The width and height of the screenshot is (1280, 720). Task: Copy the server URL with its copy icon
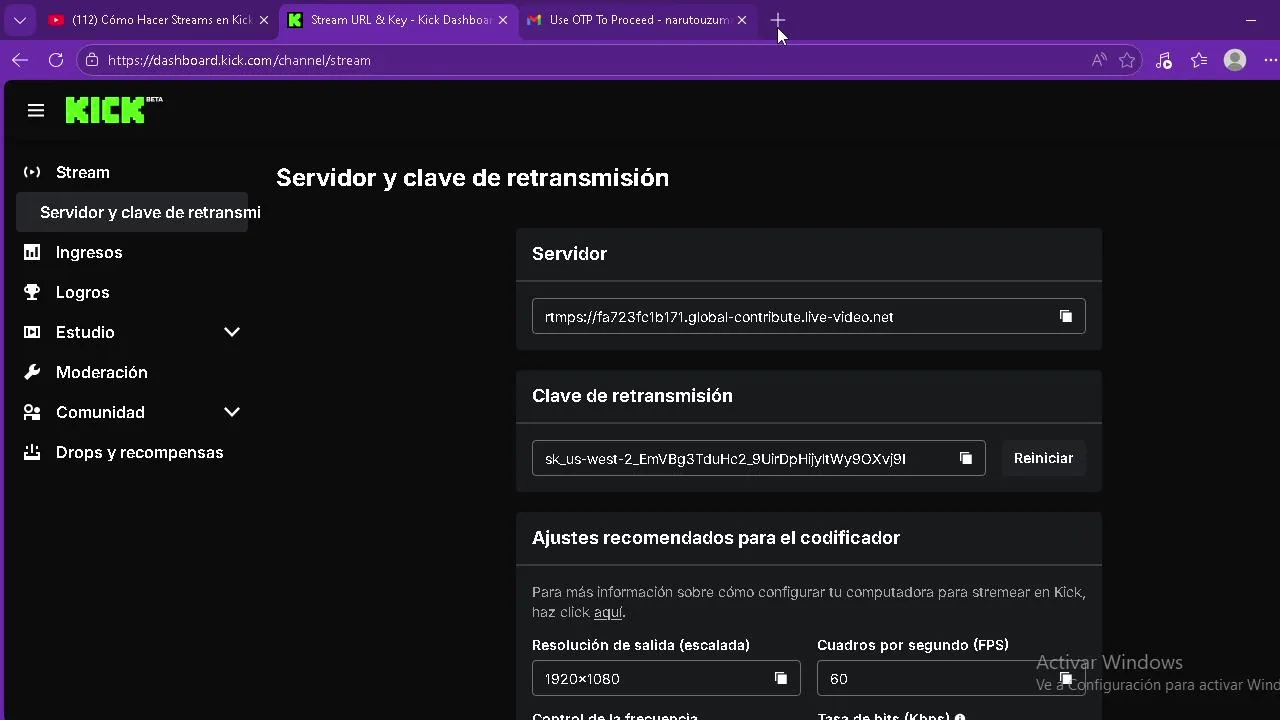pos(1066,317)
